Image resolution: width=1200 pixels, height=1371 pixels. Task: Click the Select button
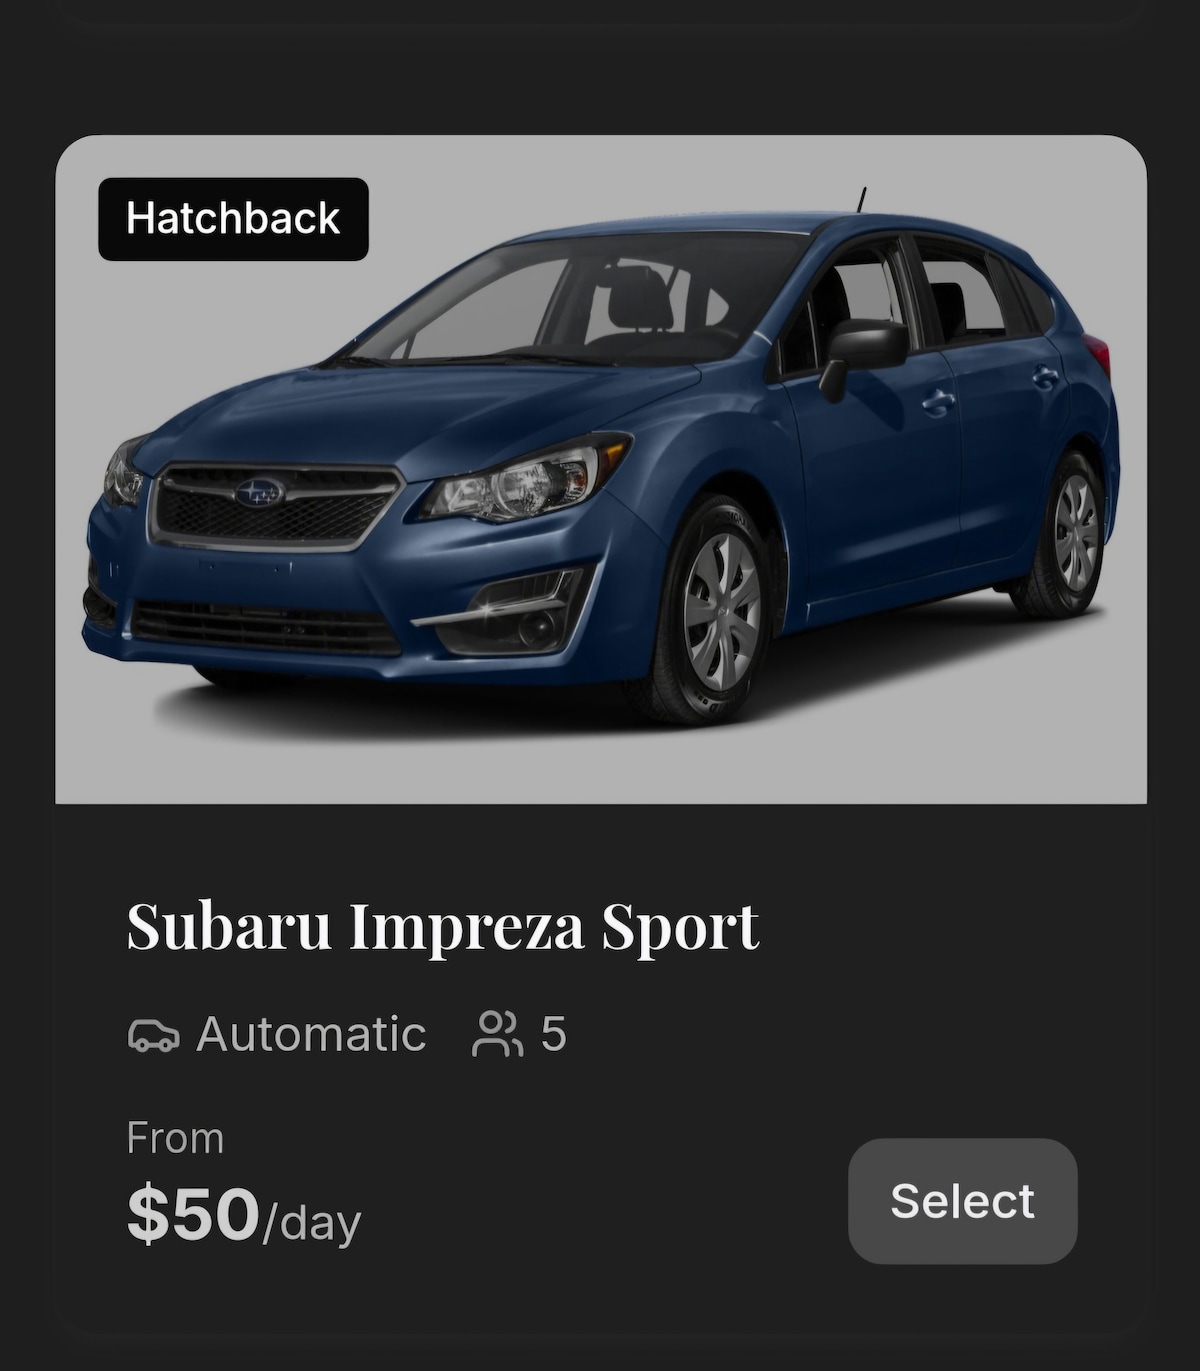point(962,1200)
